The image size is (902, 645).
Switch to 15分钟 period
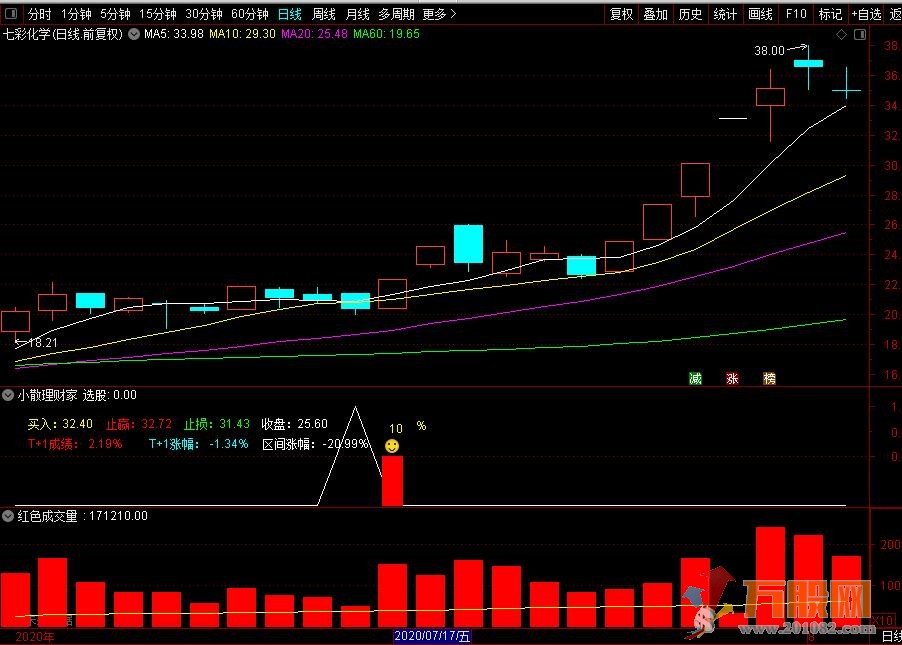point(158,14)
